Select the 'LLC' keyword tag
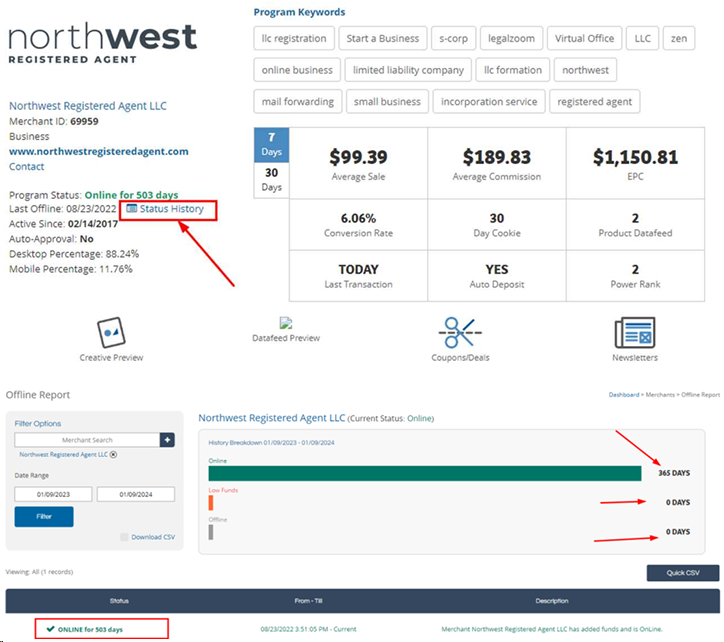Screen dimensions: 724x642 point(642,38)
